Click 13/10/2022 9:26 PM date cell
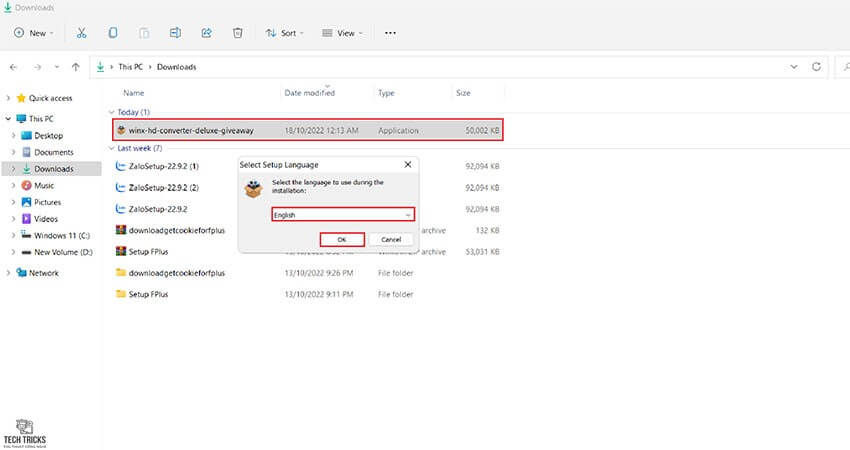 (x=319, y=273)
